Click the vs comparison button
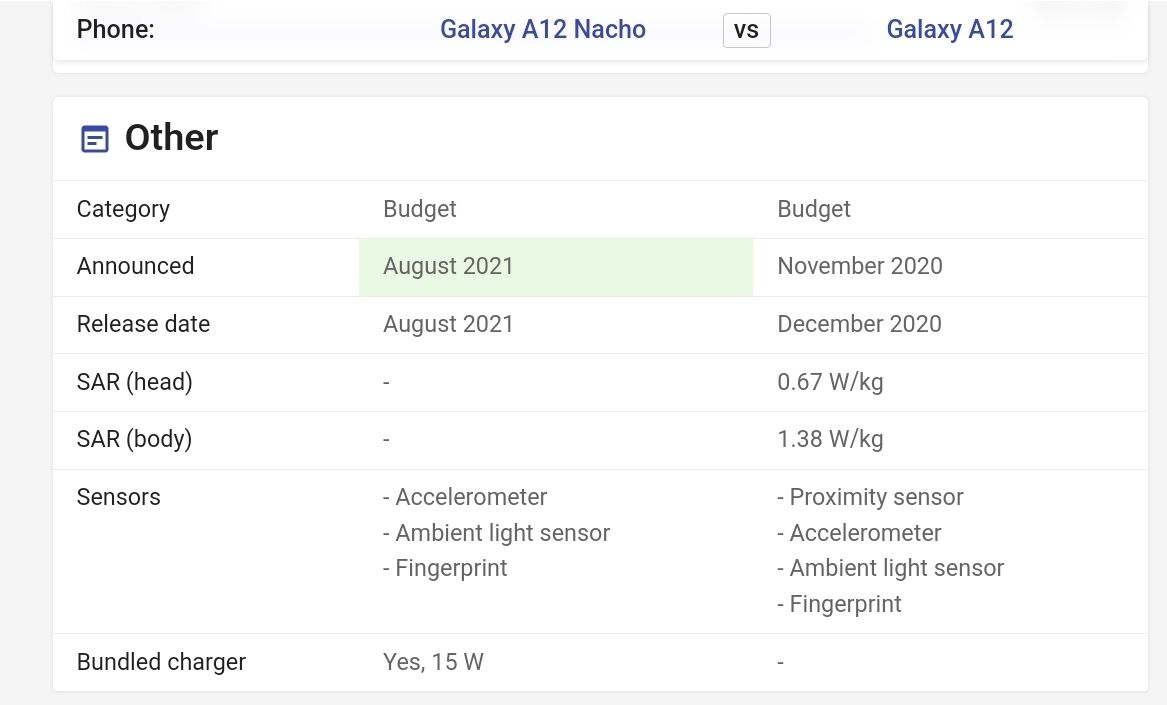 (746, 30)
